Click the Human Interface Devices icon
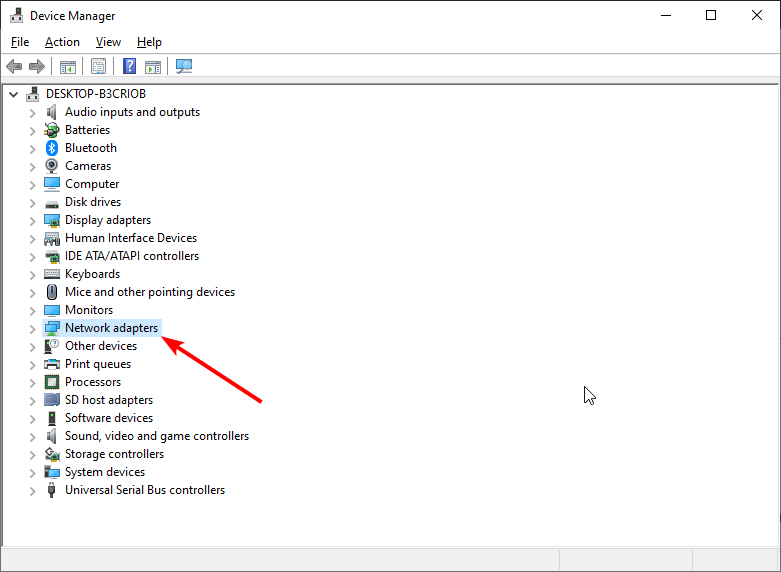This screenshot has width=781, height=572. (52, 239)
